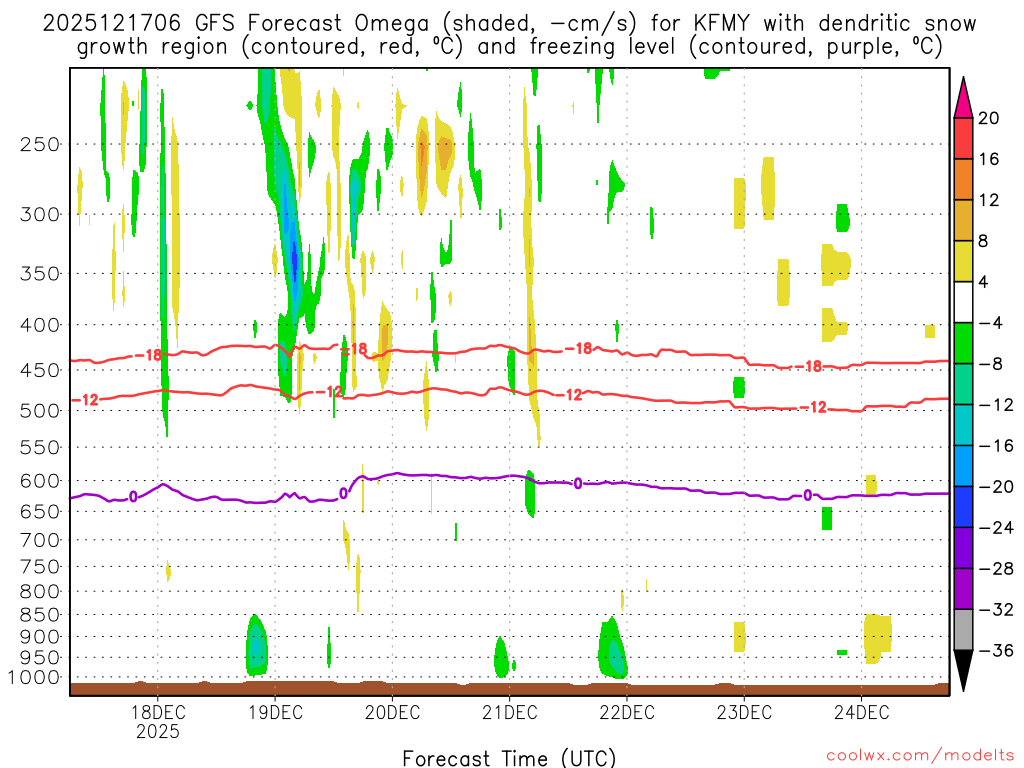Click the Forecast Time (UTC) axis title

coord(509,758)
